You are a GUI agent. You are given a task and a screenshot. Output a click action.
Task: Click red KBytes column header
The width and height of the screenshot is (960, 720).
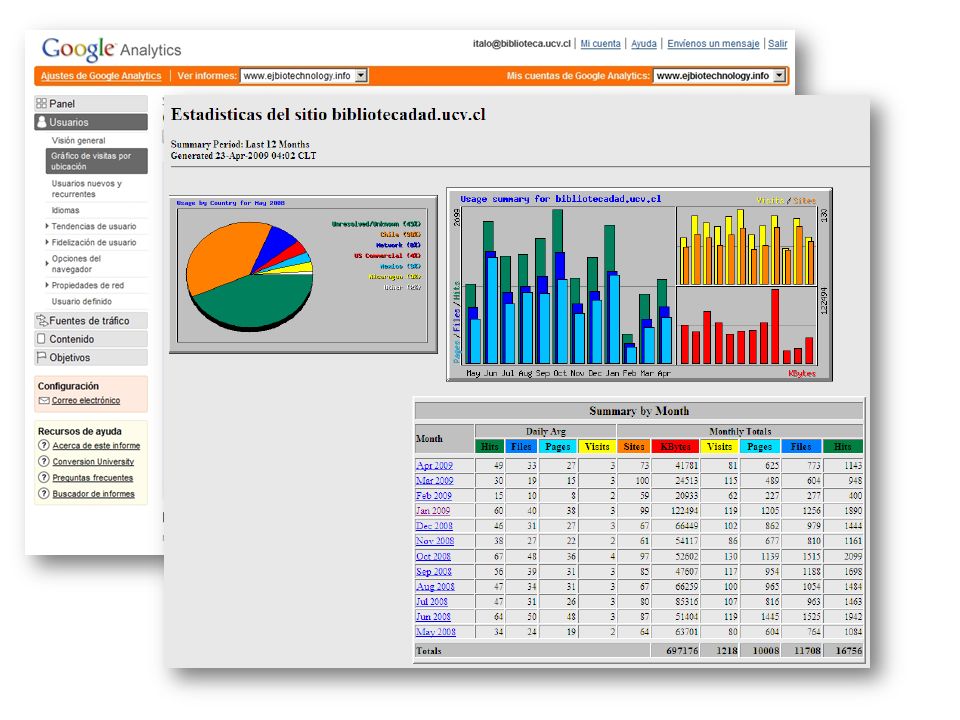[x=675, y=446]
